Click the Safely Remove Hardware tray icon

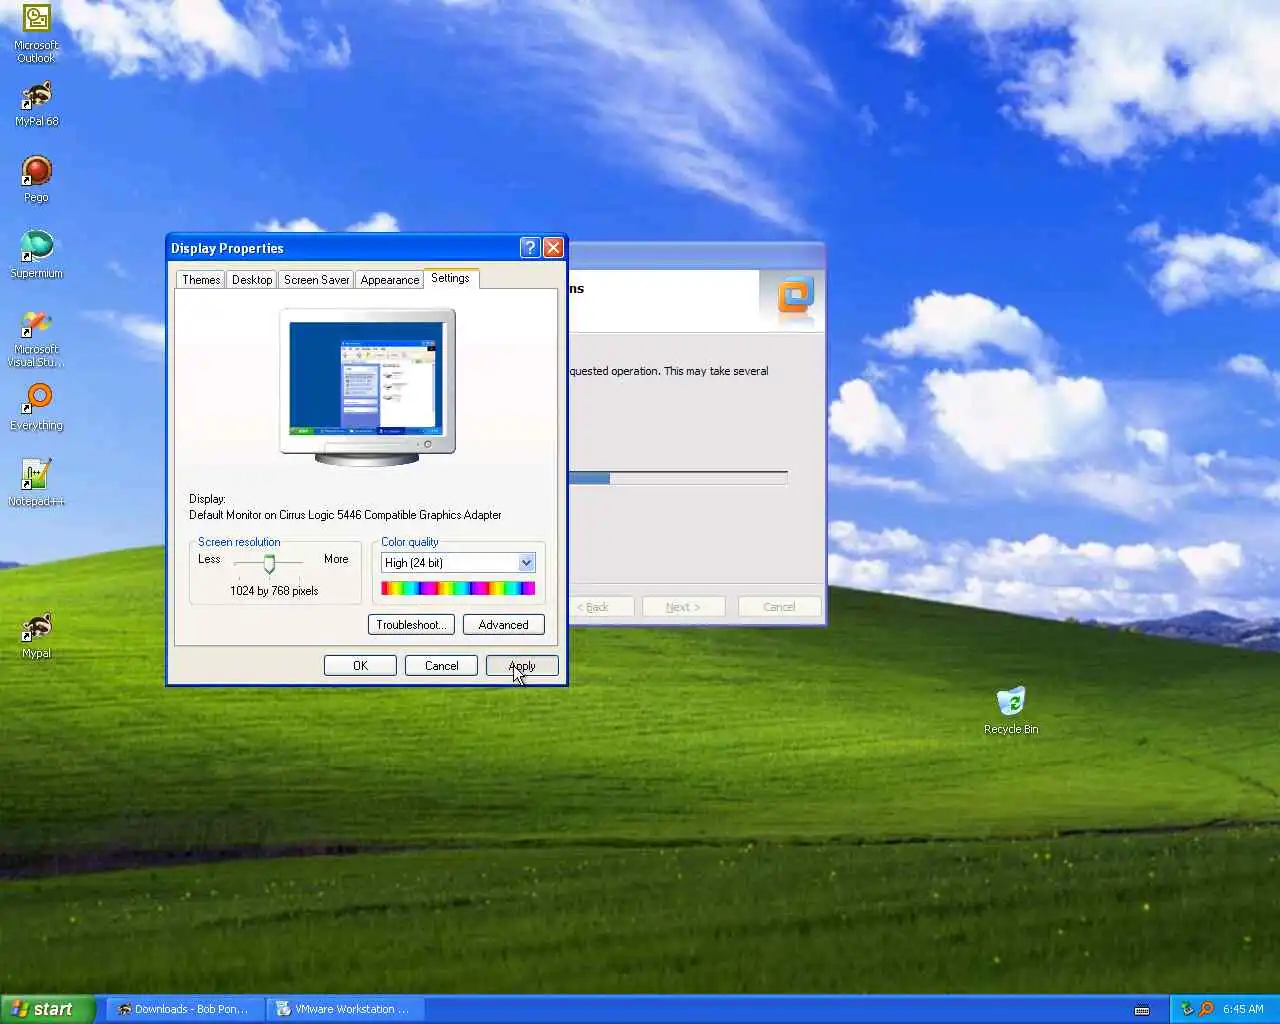[1187, 1009]
